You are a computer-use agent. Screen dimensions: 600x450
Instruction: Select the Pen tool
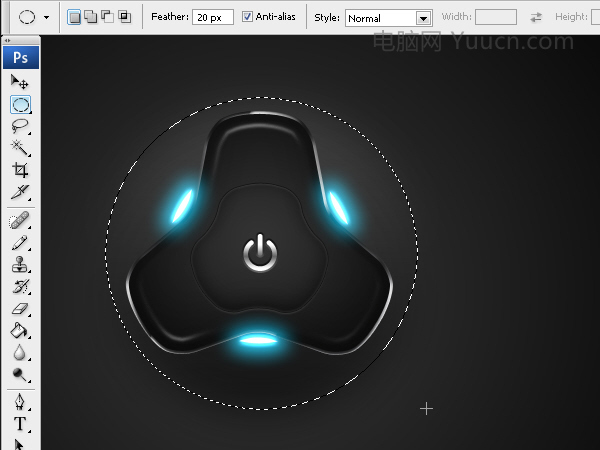20,401
